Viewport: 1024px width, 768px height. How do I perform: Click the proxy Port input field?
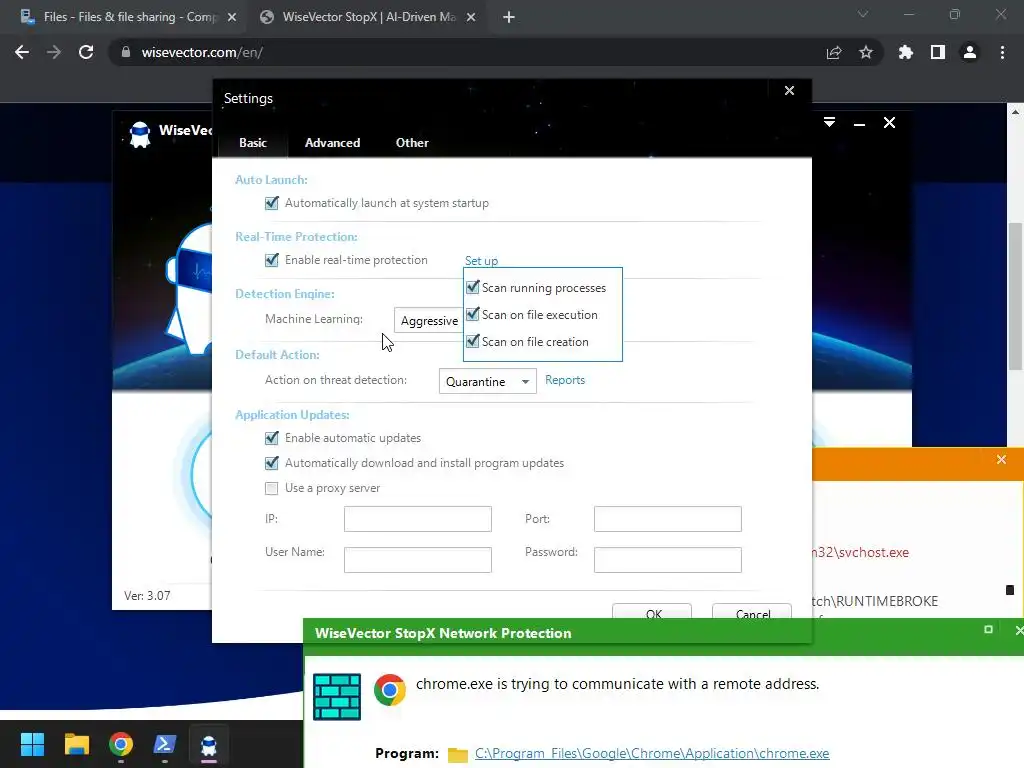(667, 519)
